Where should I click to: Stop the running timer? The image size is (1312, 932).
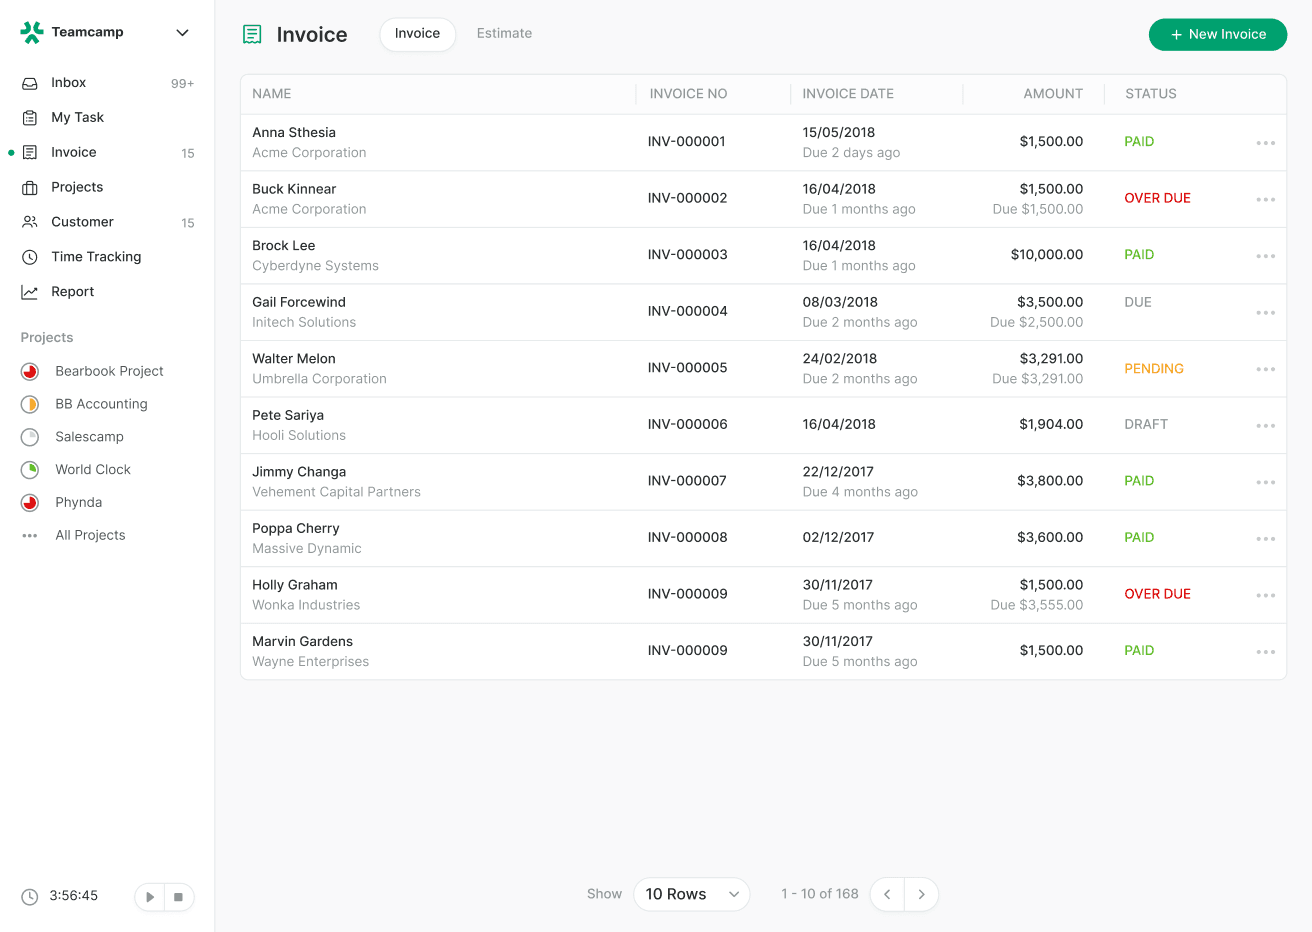(180, 897)
